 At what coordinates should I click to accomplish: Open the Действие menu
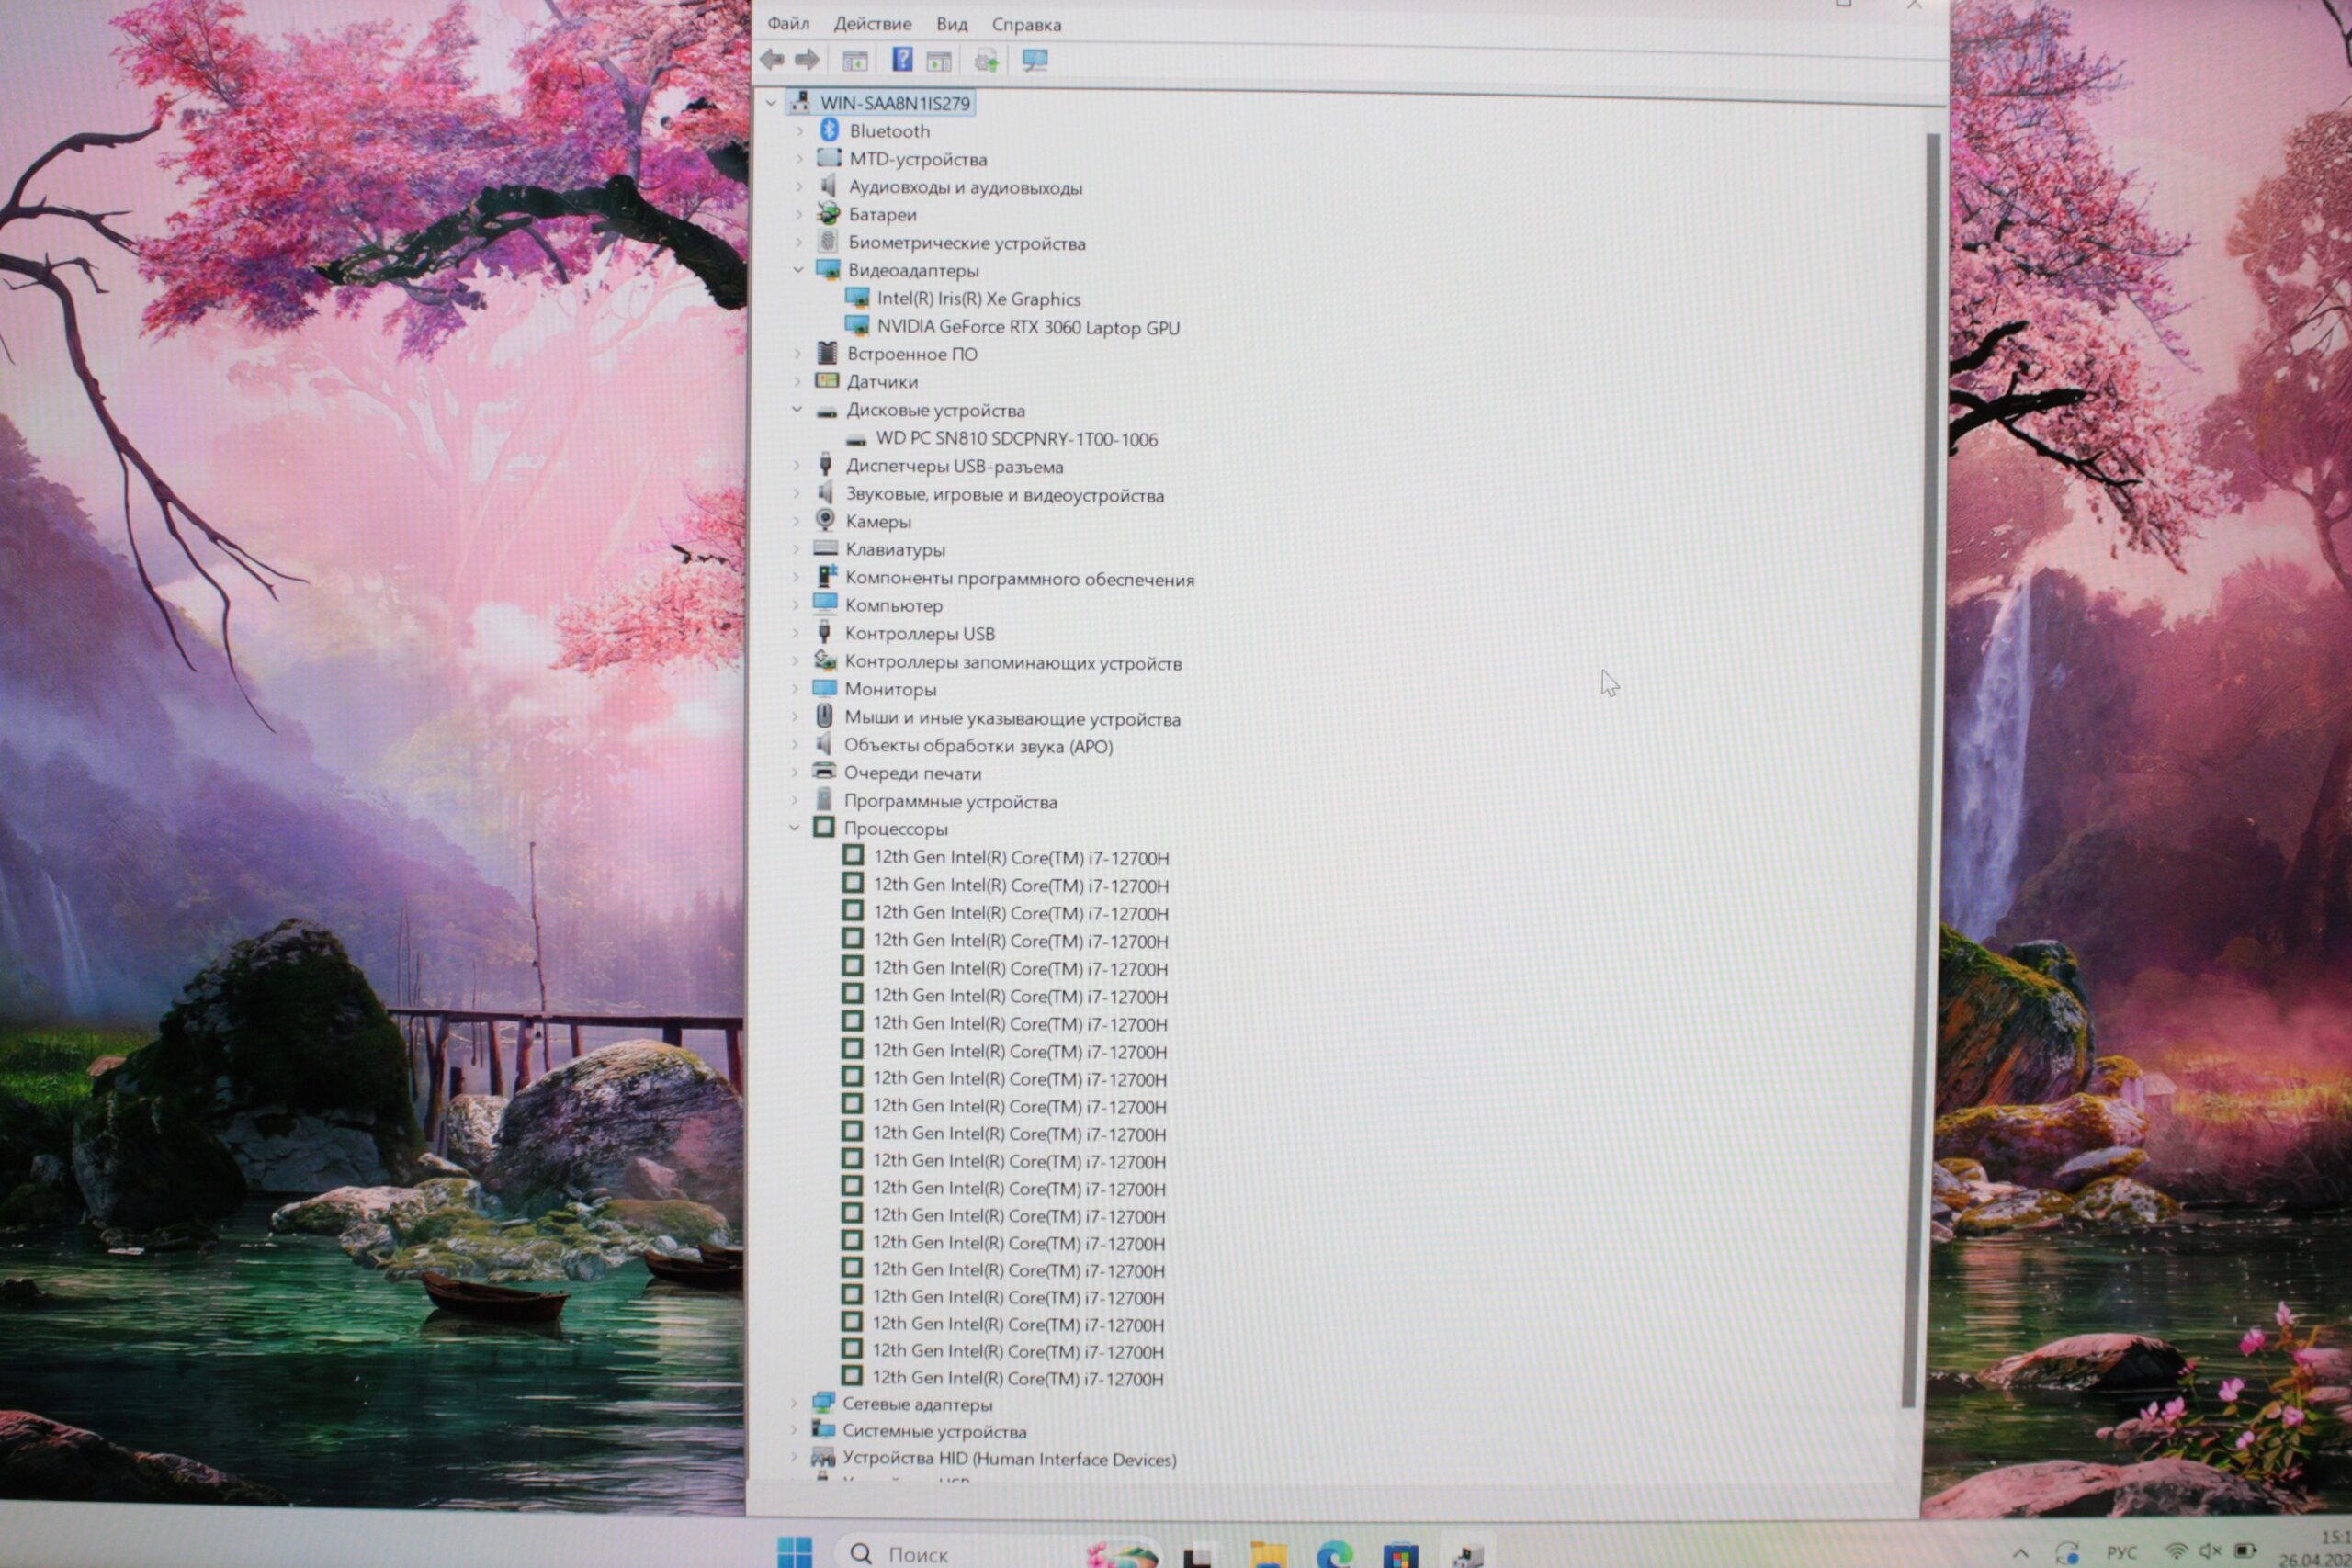pyautogui.click(x=872, y=24)
